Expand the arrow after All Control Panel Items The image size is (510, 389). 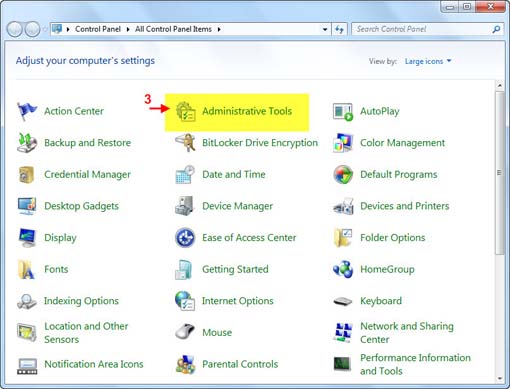pyautogui.click(x=219, y=29)
